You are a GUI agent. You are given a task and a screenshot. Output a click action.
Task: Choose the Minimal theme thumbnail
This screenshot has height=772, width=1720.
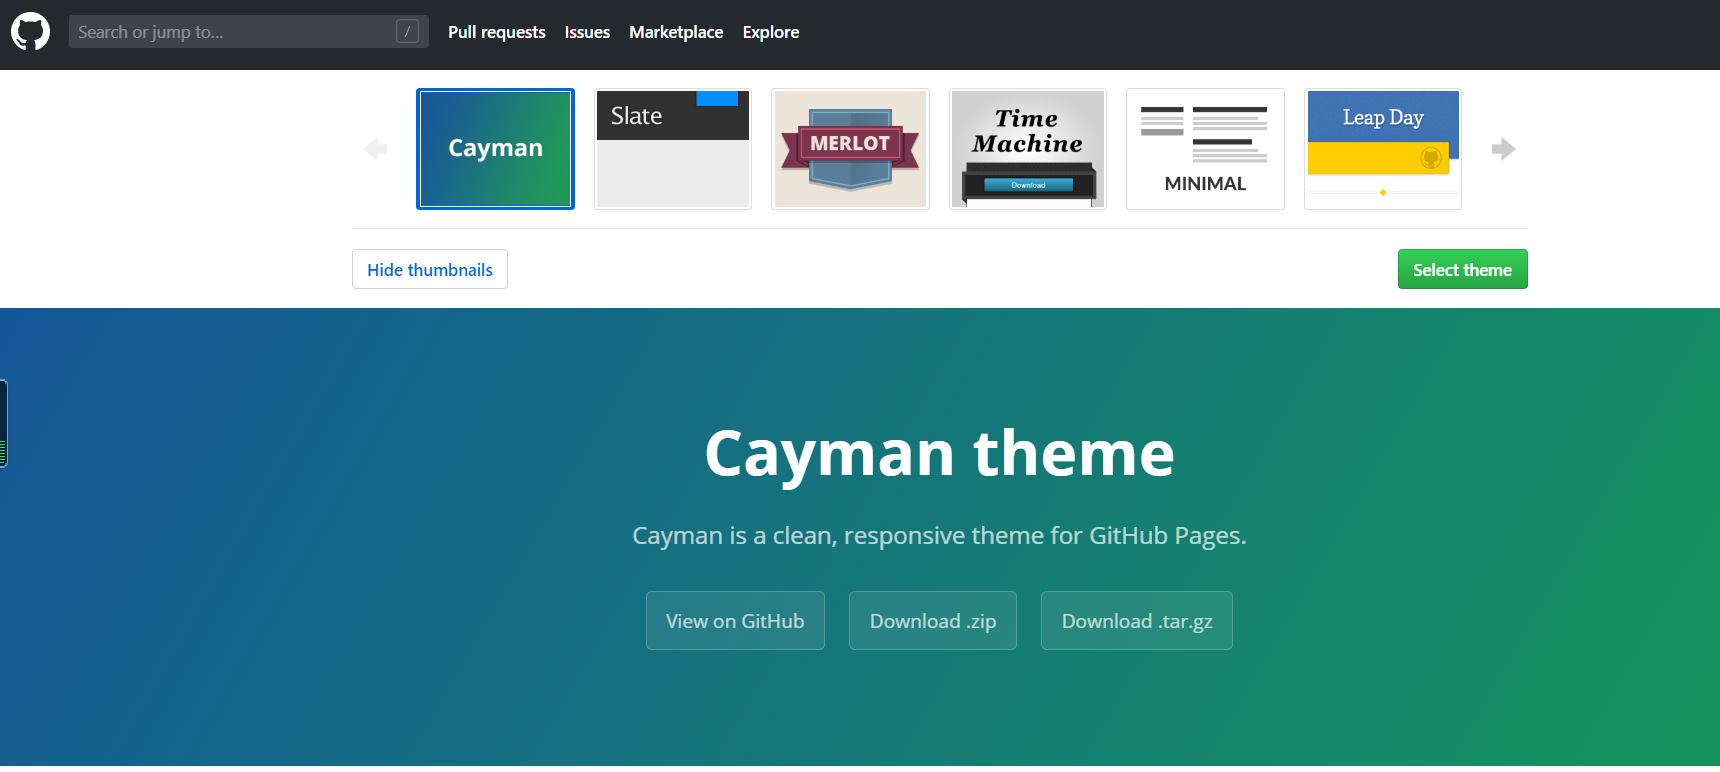click(1205, 149)
